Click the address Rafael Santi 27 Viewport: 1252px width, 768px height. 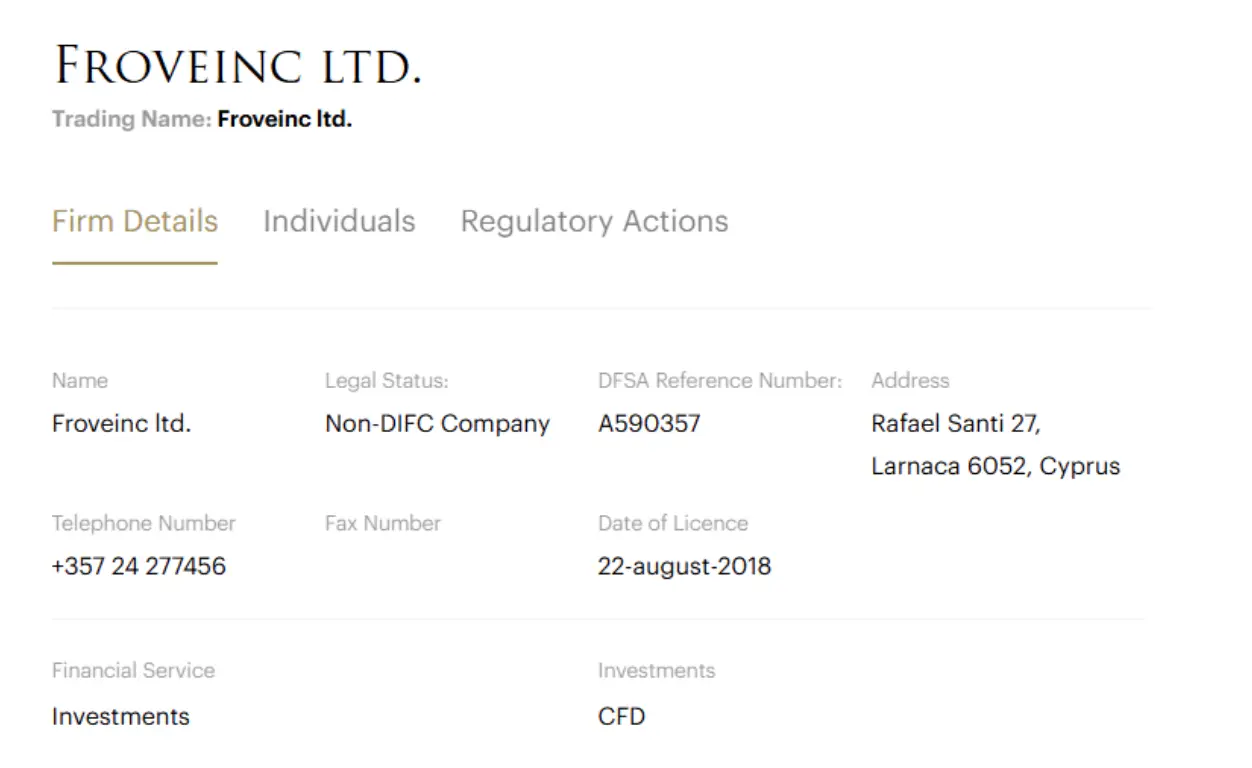(x=966, y=423)
